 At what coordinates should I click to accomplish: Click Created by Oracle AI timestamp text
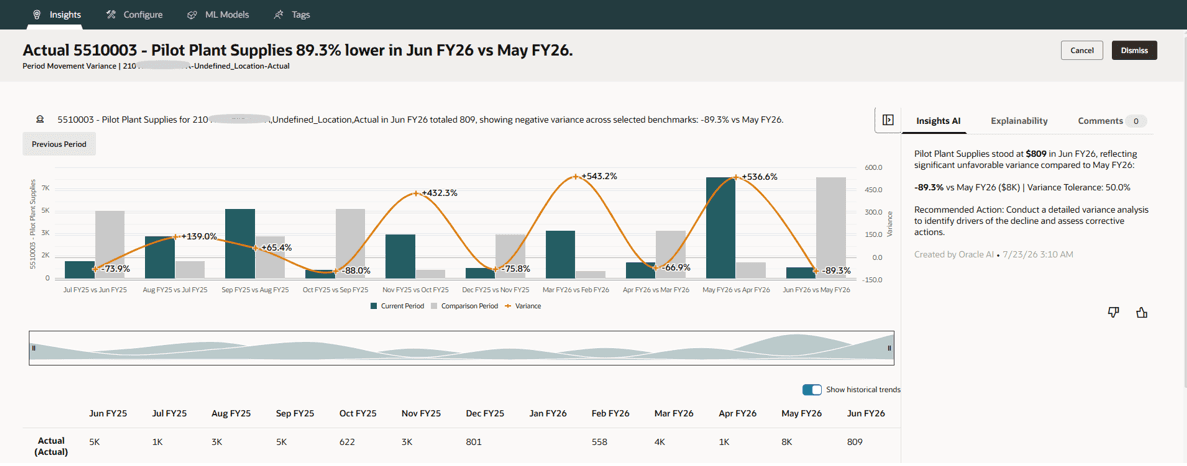tap(993, 254)
